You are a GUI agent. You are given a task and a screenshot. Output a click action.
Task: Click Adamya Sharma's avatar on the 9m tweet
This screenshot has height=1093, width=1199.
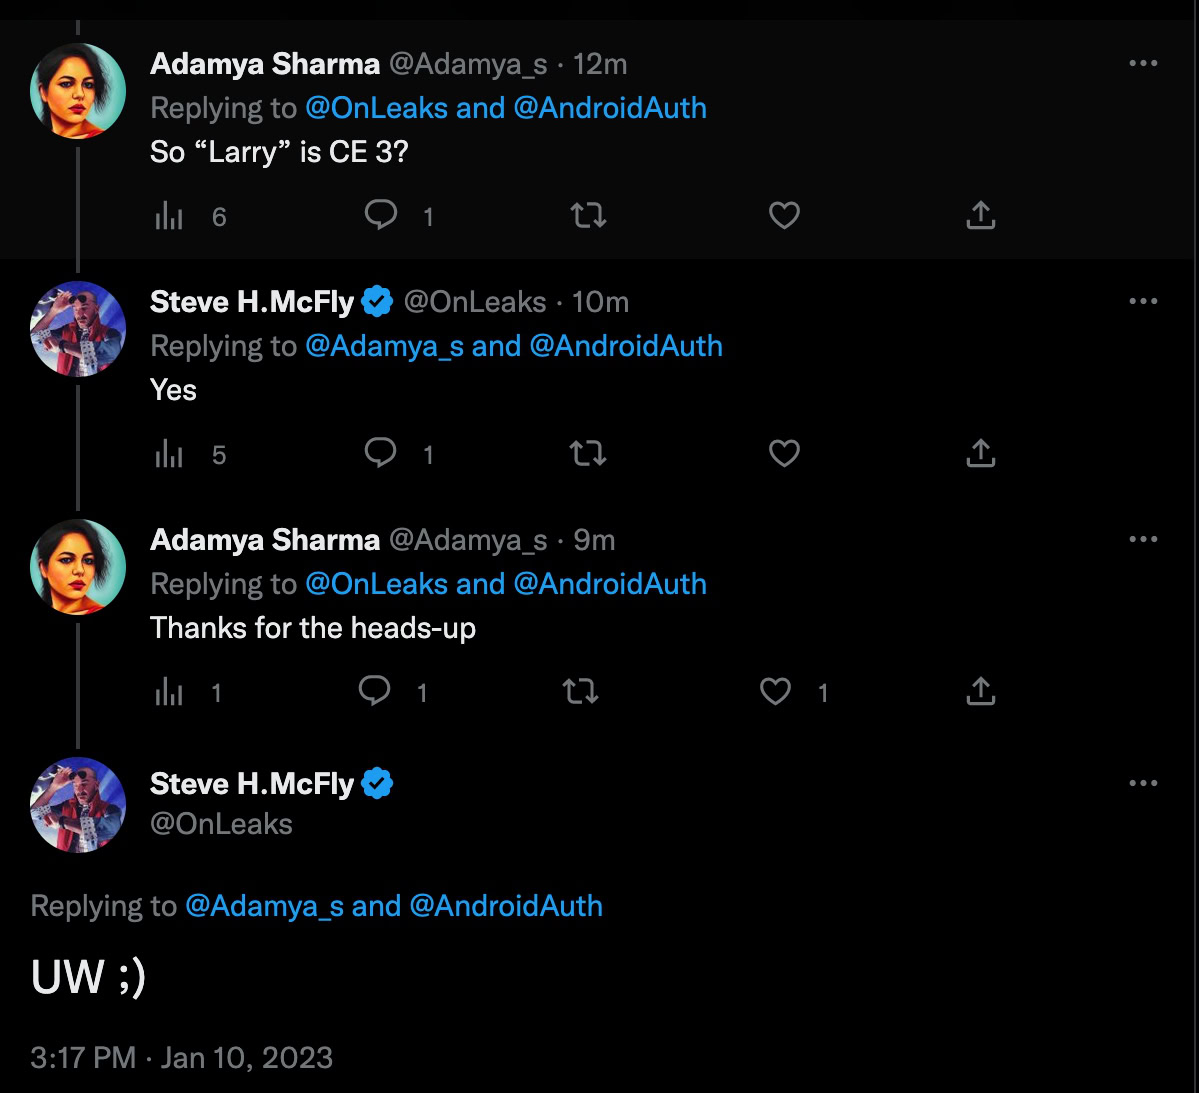[x=78, y=567]
